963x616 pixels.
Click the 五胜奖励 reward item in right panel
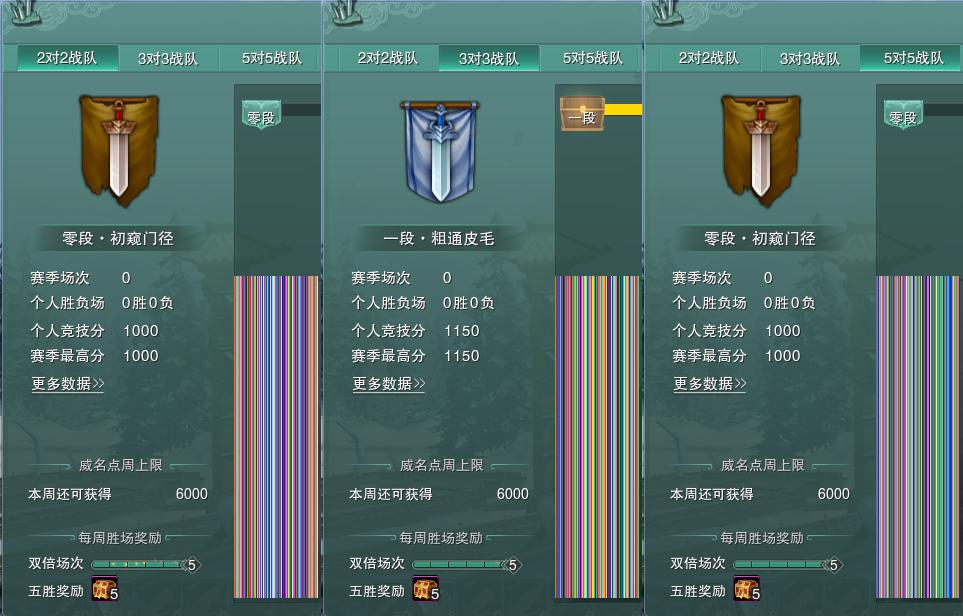click(747, 588)
